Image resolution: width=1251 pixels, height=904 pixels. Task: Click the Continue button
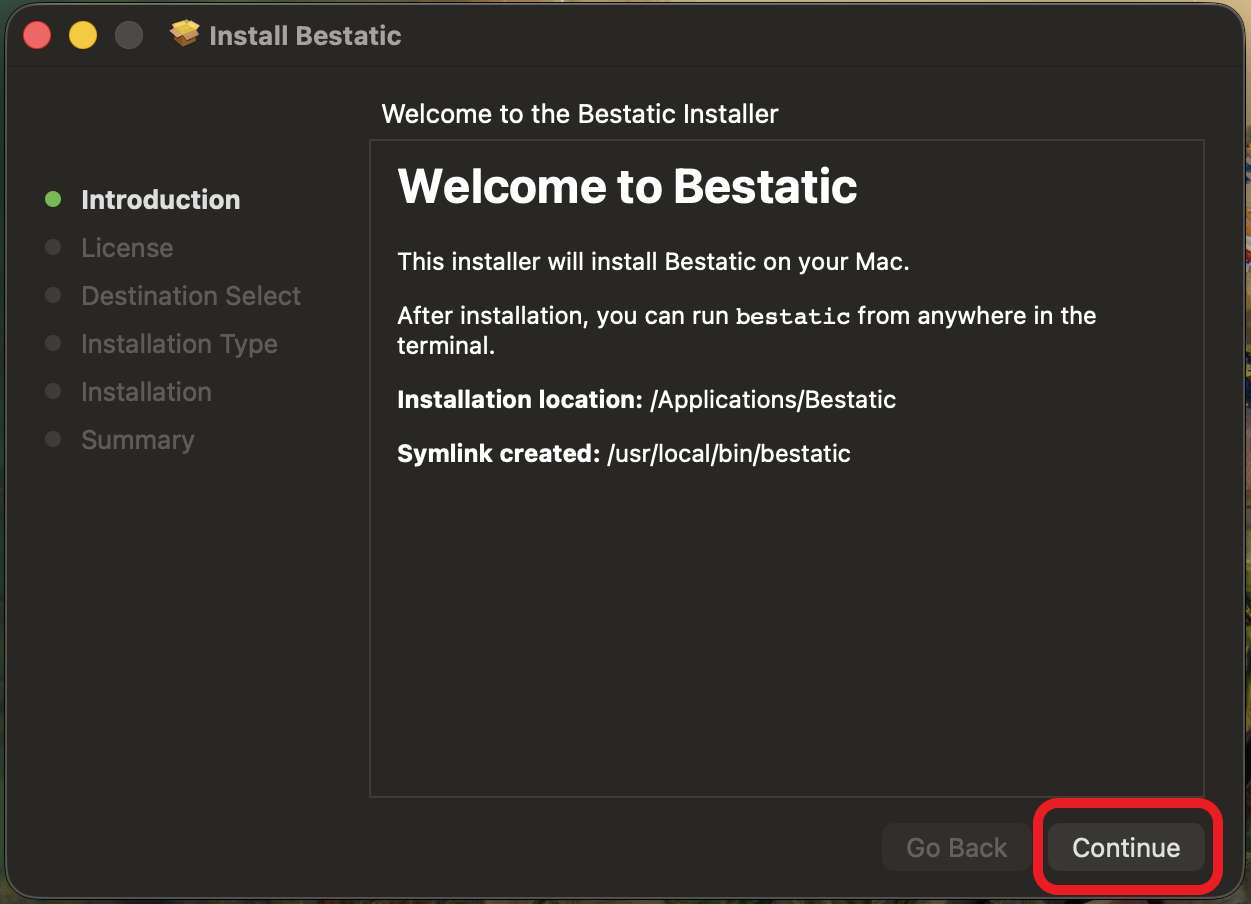point(1126,847)
